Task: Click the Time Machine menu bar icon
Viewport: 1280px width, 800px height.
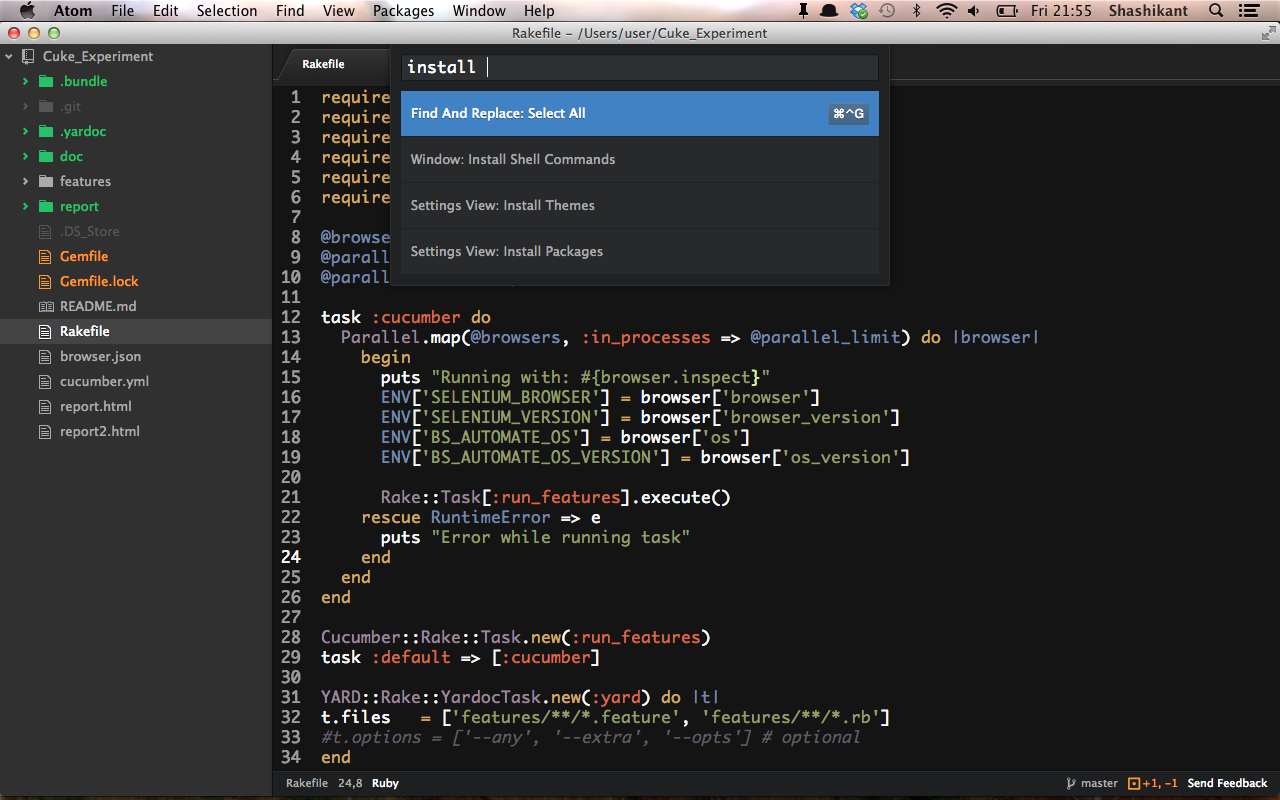Action: 887,11
